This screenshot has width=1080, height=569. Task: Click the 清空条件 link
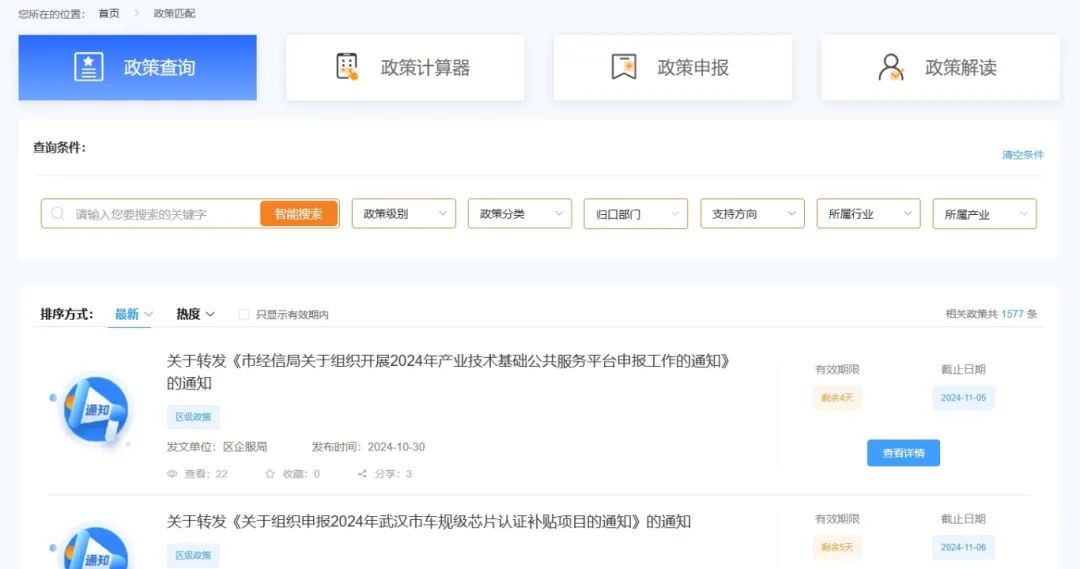1023,155
